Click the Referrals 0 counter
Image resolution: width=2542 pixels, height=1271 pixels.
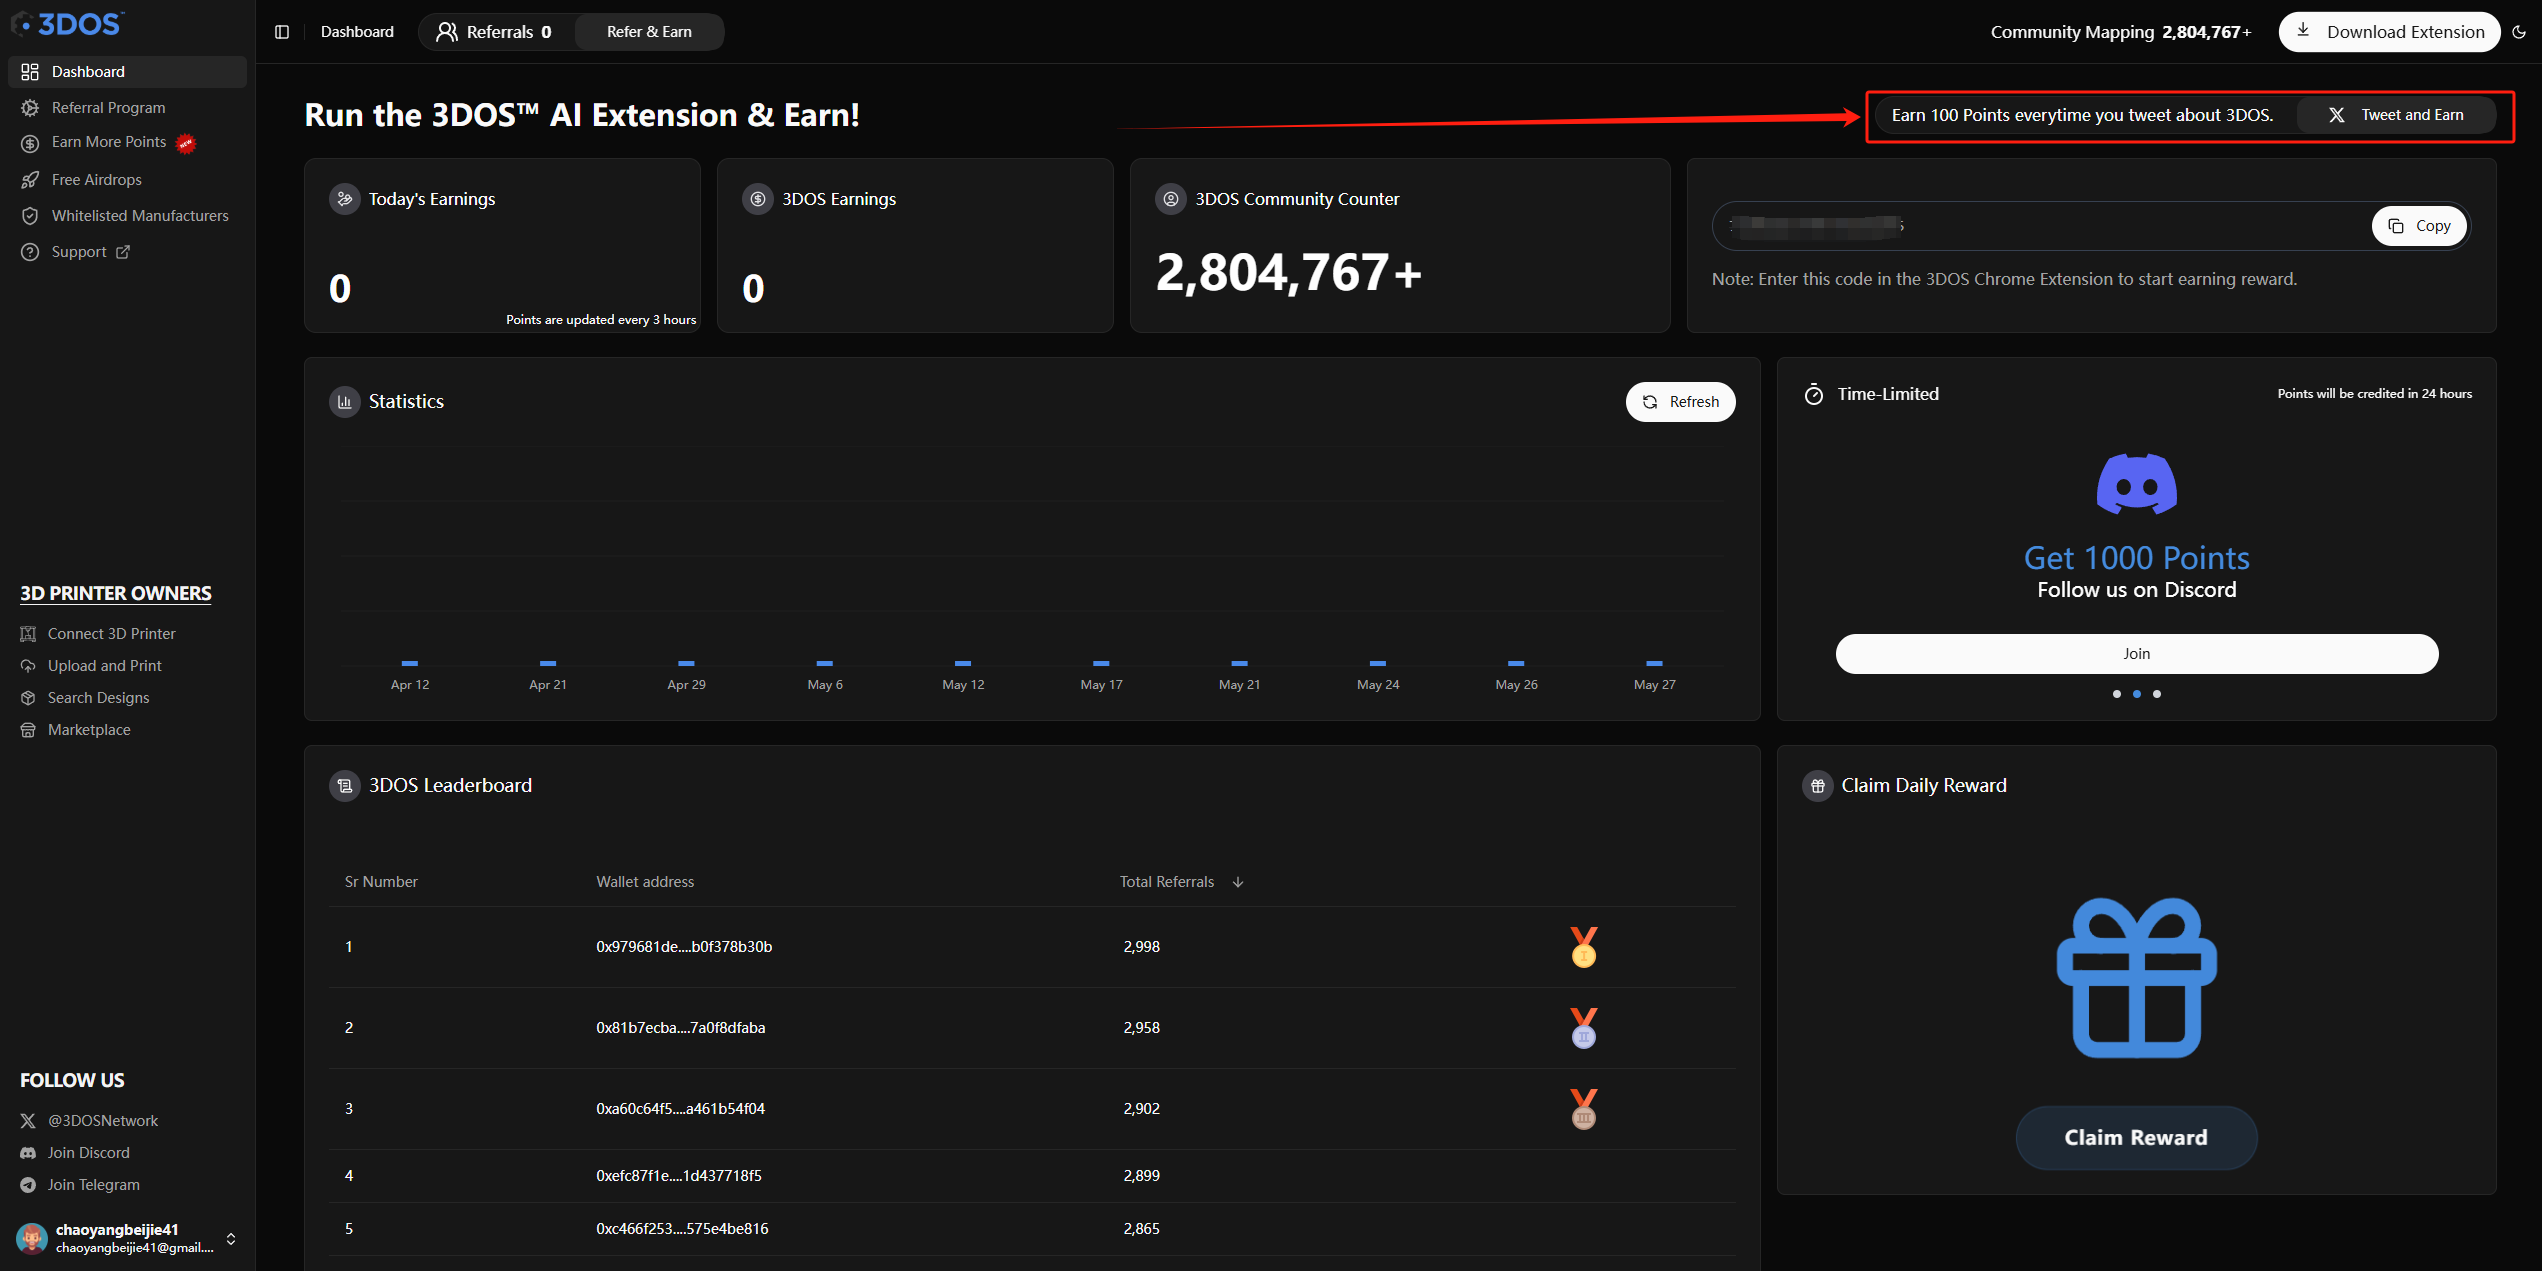(495, 32)
